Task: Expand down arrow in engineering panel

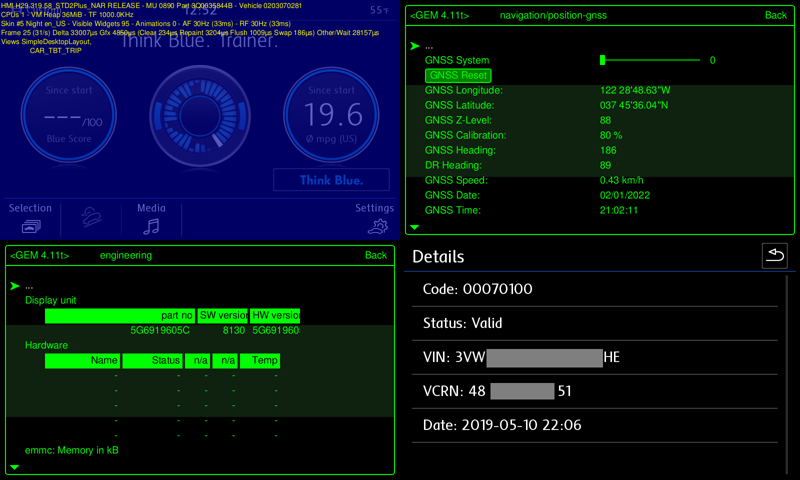Action: pos(14,467)
